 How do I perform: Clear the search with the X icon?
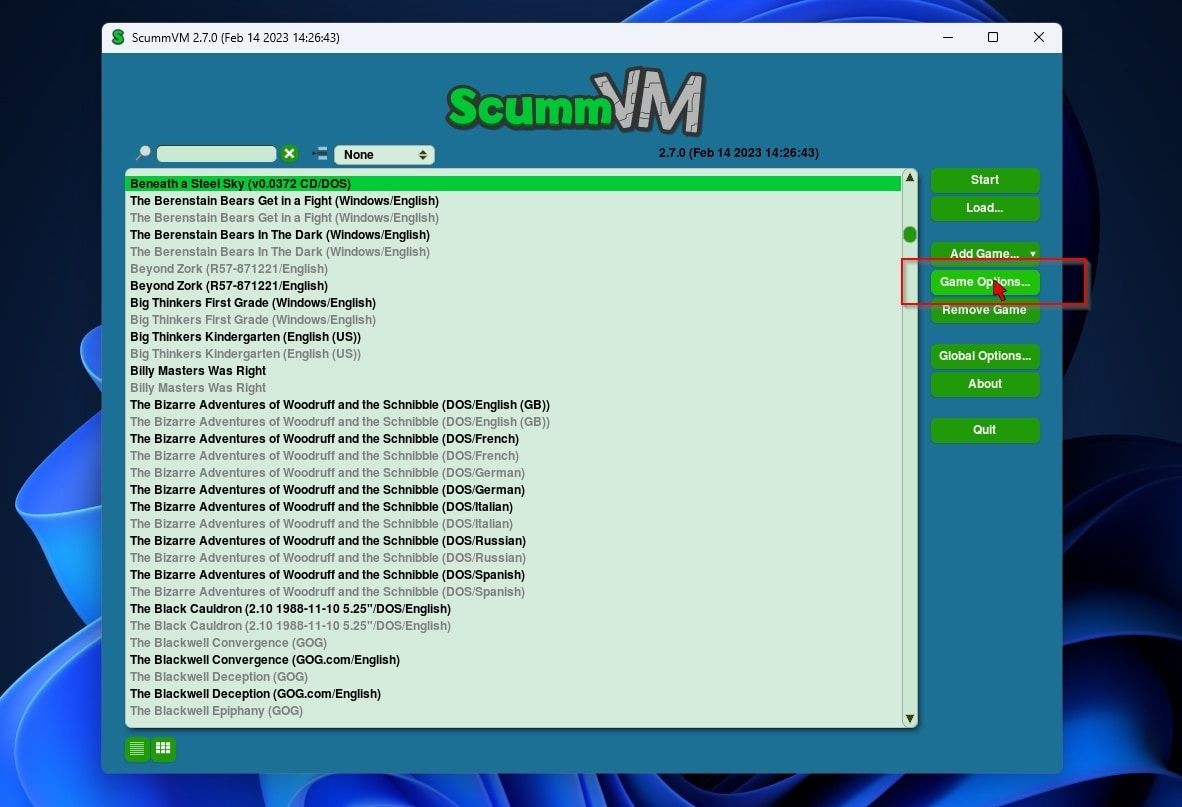click(289, 154)
